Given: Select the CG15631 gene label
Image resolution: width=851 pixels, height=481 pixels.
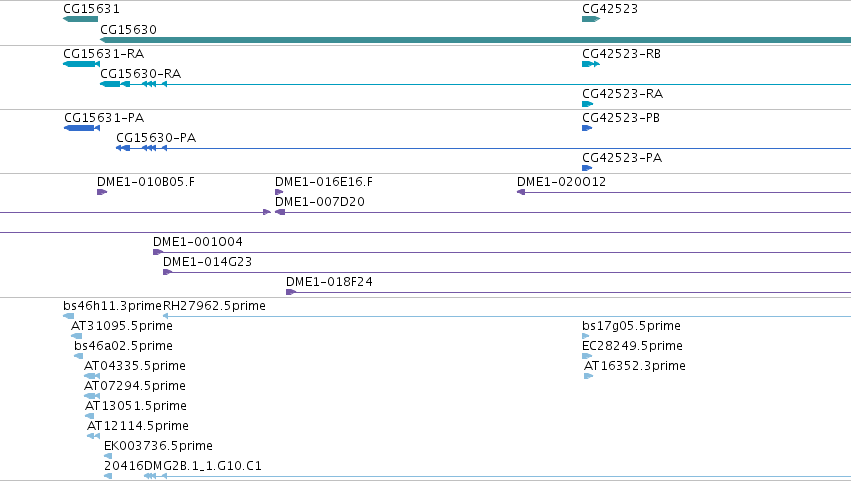Looking at the screenshot, I should (91, 9).
